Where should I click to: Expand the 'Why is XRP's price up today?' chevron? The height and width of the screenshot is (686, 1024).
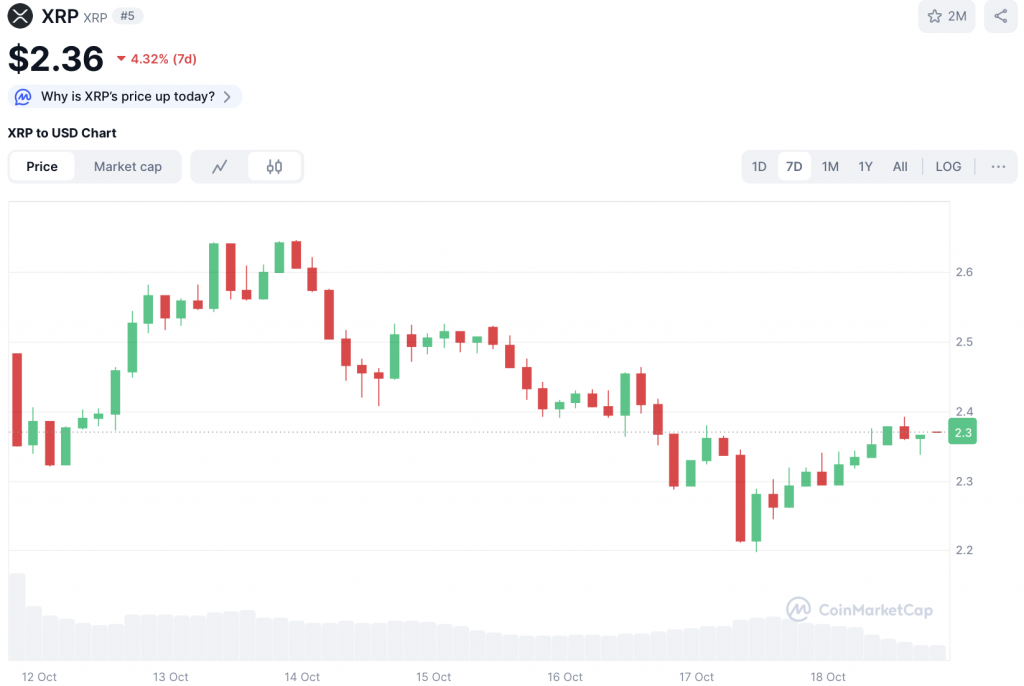pyautogui.click(x=227, y=97)
